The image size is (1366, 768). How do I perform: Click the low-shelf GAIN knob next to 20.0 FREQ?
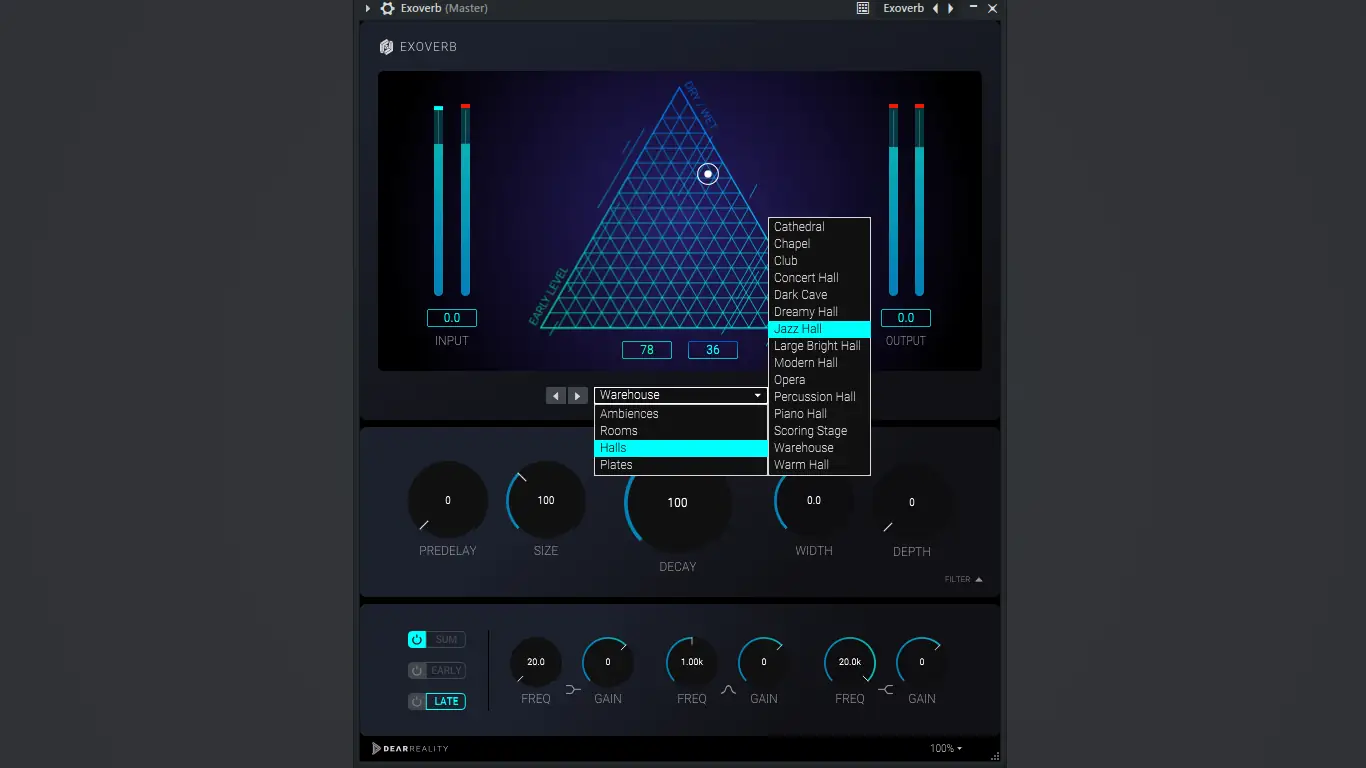(x=608, y=662)
